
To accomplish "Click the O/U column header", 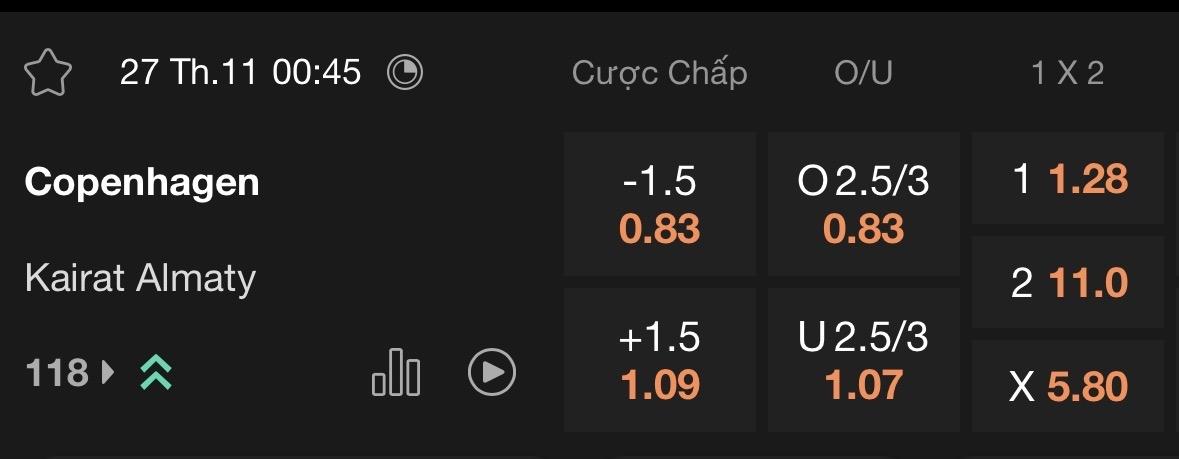I will [864, 73].
